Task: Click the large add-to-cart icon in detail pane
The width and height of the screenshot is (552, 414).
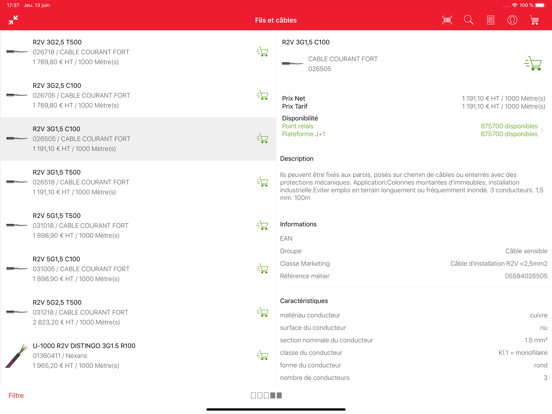Action: point(533,63)
